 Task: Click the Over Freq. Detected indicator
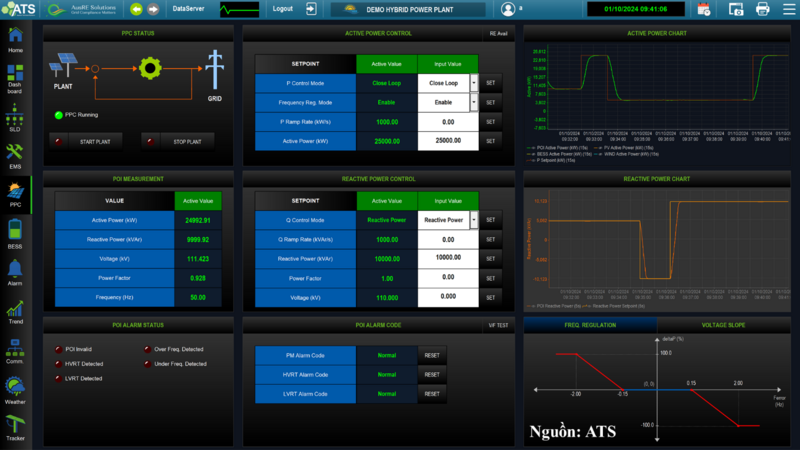[x=147, y=349]
